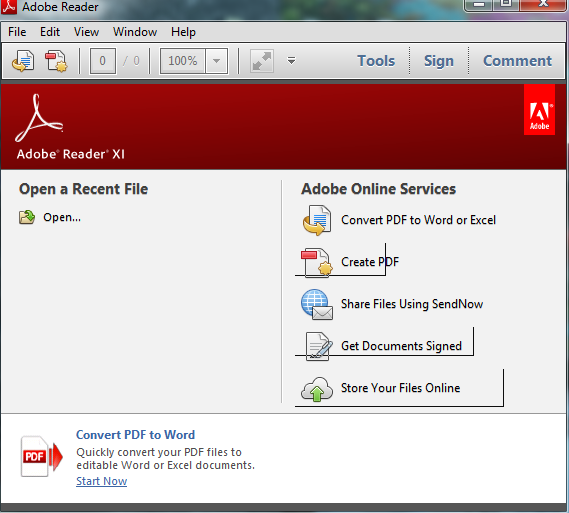The height and width of the screenshot is (513, 569).
Task: Open the File menu
Action: 17,32
